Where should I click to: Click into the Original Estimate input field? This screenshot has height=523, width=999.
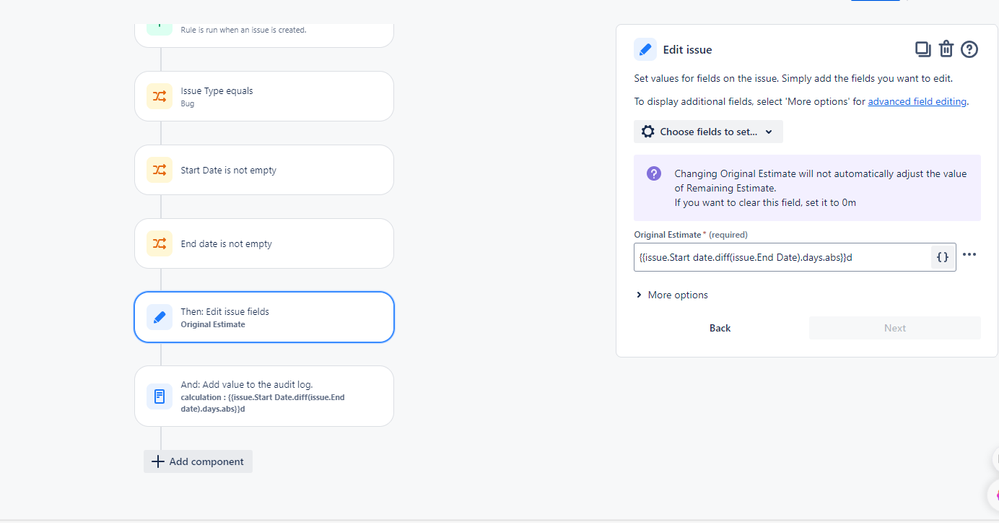coord(782,257)
